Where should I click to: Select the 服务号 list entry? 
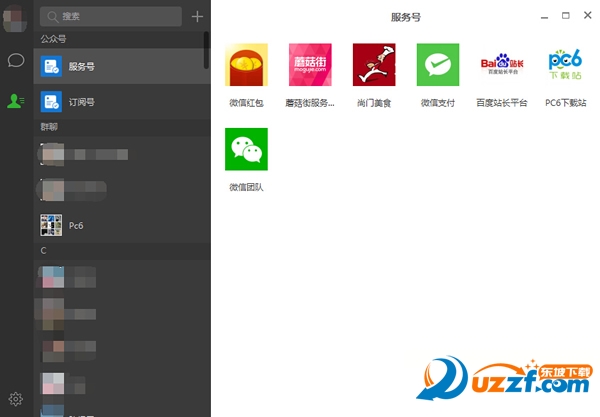(x=122, y=66)
